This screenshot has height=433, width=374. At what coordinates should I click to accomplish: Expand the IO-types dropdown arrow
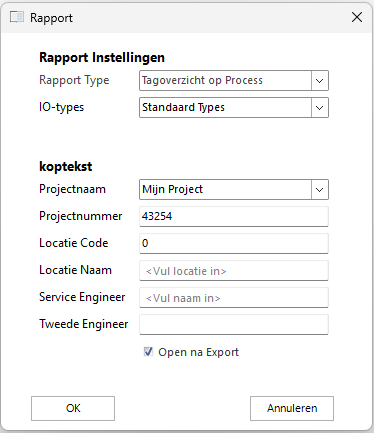point(320,107)
